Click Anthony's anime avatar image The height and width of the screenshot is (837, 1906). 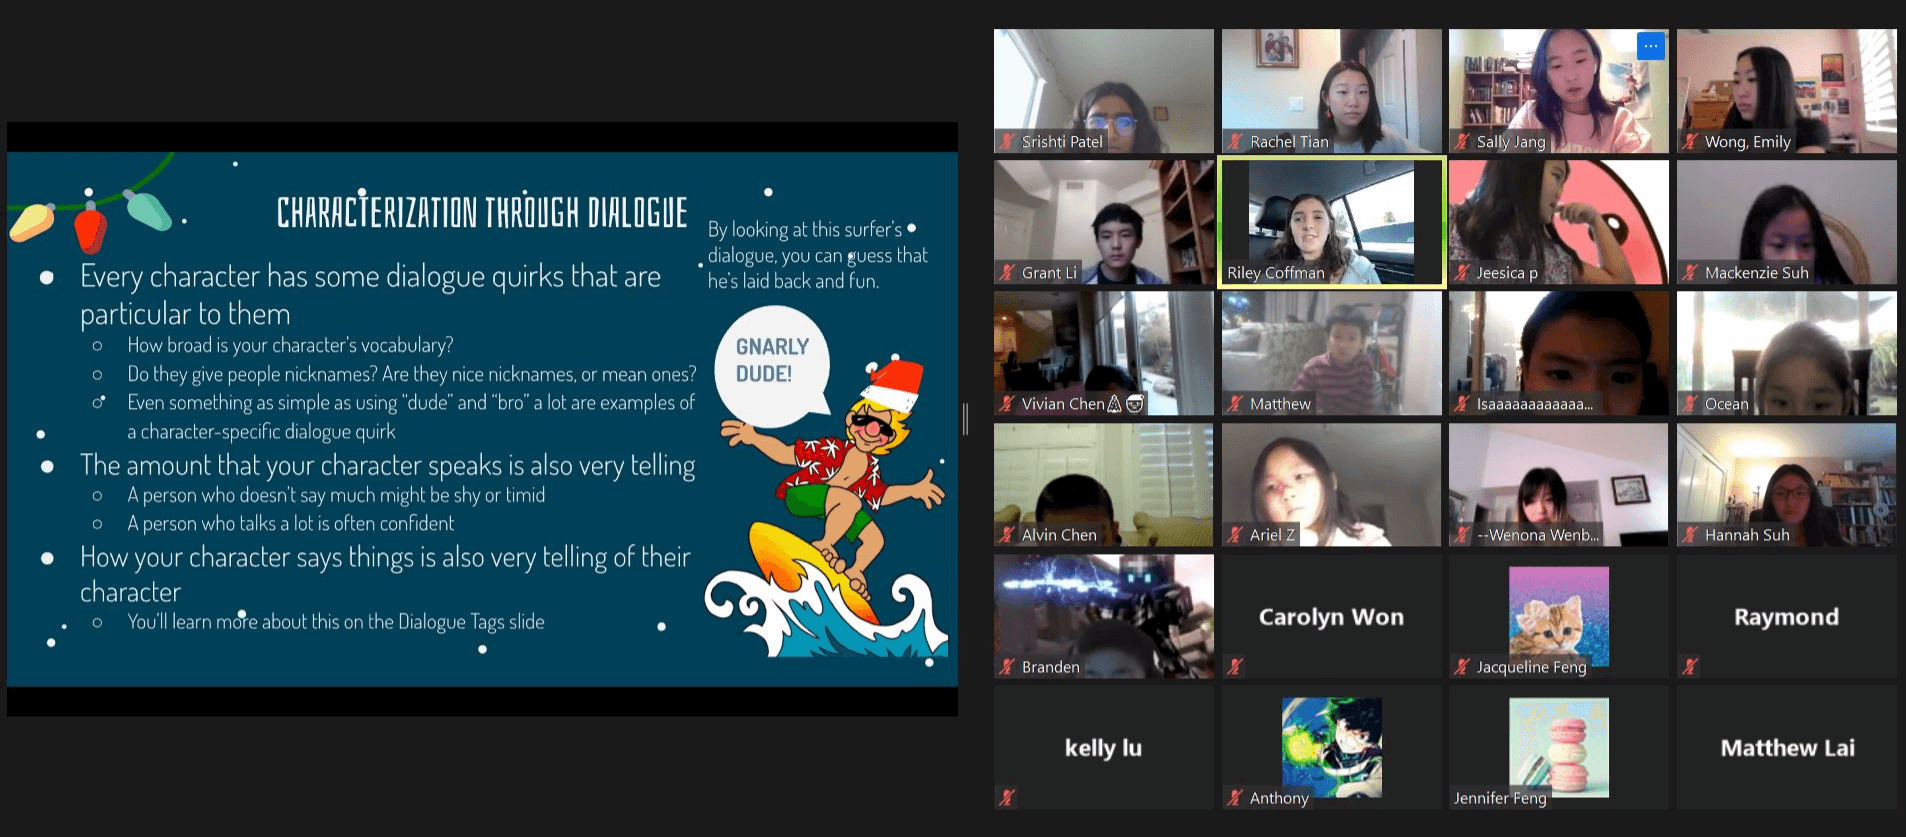point(1331,745)
